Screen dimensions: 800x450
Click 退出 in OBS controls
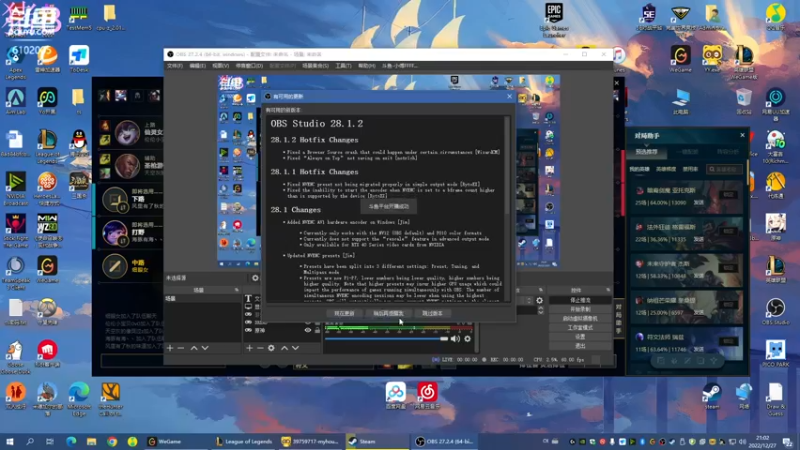coord(580,346)
